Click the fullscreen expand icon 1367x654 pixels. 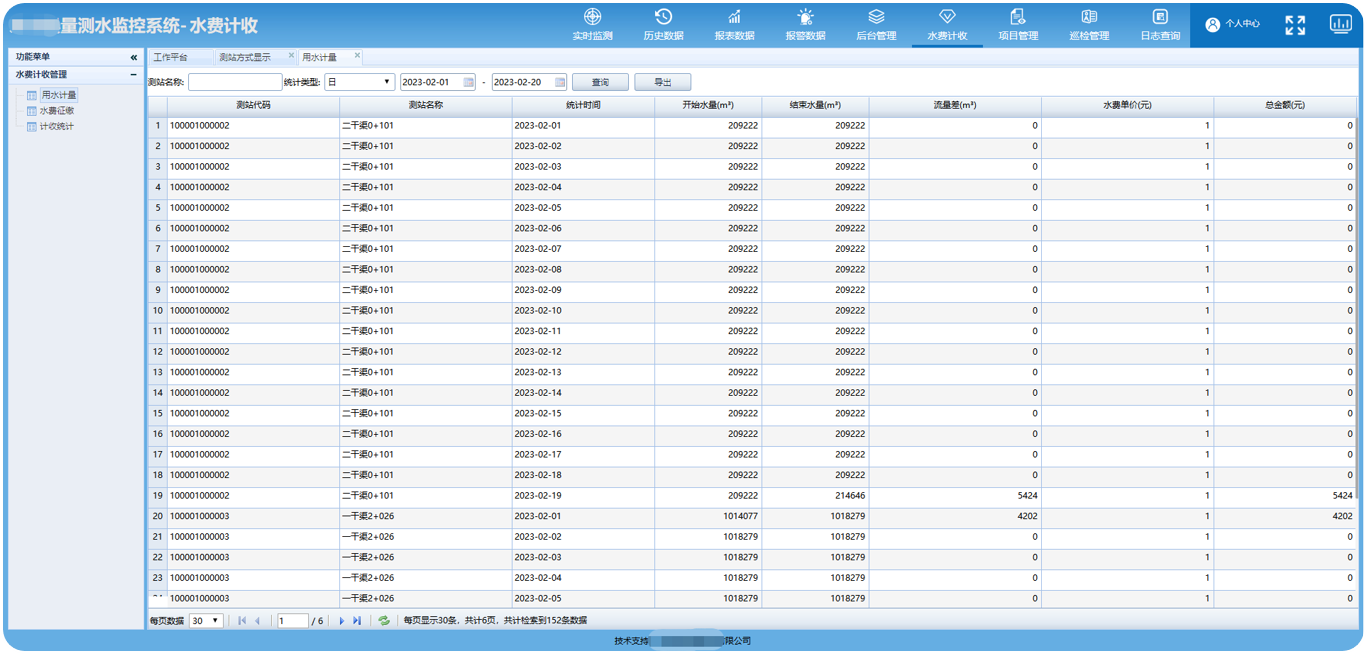pyautogui.click(x=1295, y=25)
